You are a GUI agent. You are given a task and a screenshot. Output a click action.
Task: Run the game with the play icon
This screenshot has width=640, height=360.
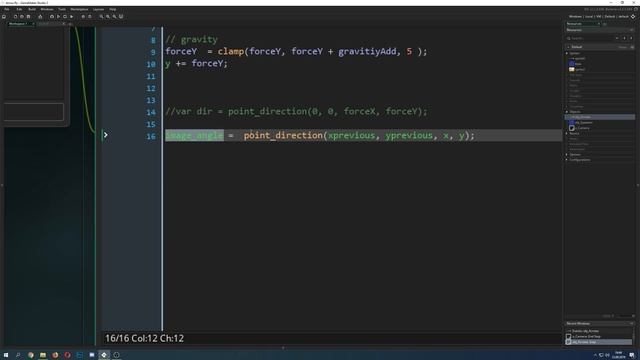coord(71,17)
